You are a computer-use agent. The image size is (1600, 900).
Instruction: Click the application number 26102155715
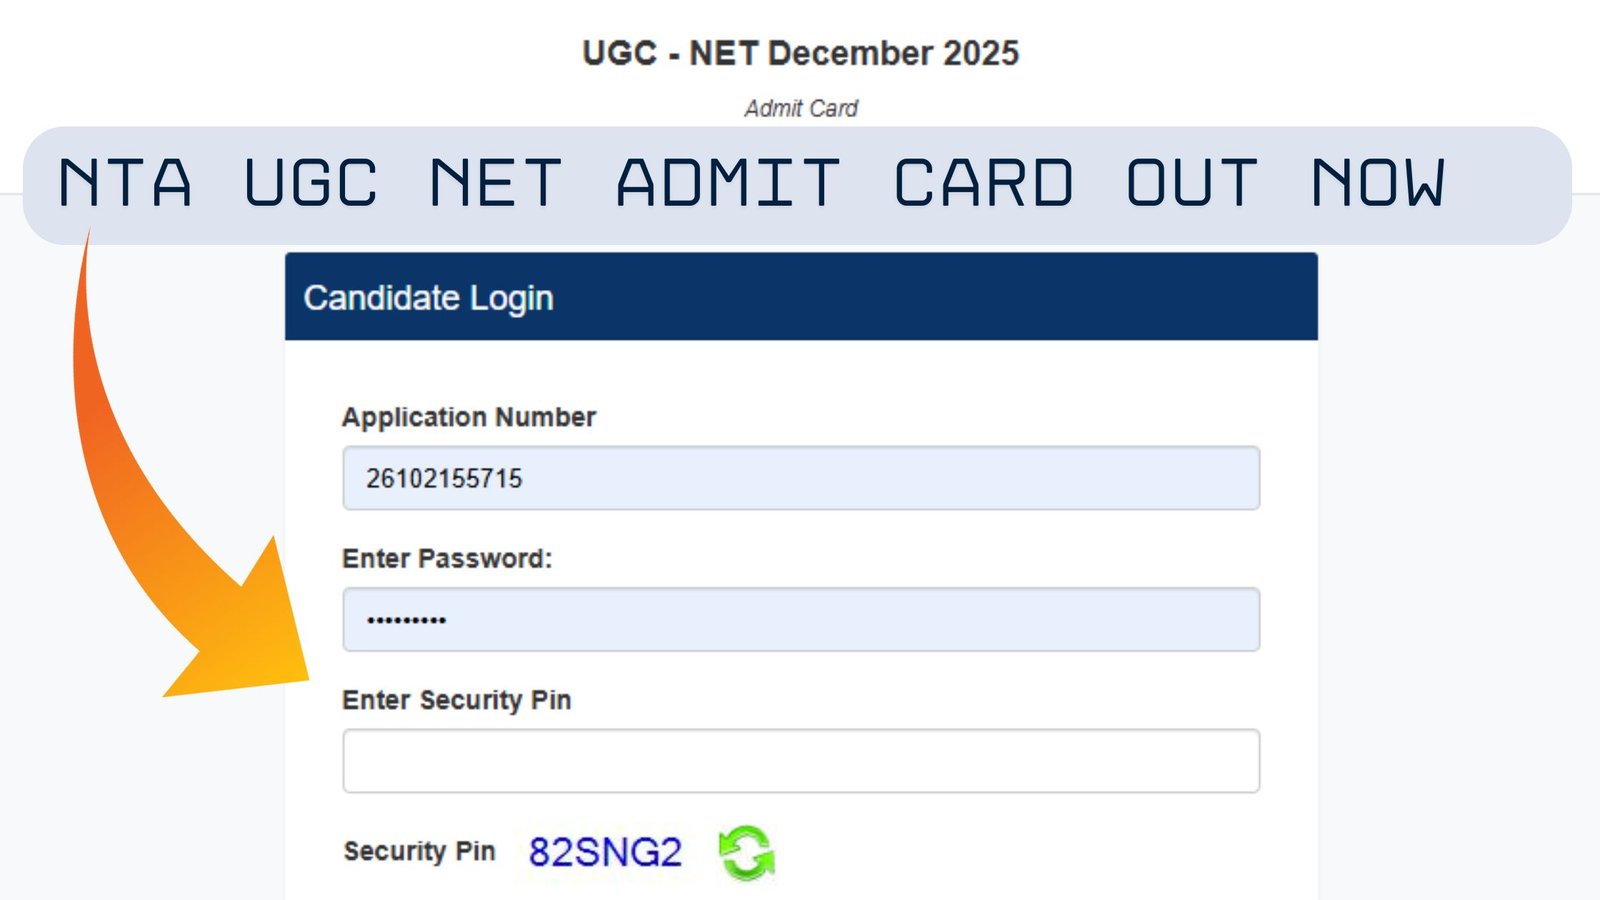(443, 478)
